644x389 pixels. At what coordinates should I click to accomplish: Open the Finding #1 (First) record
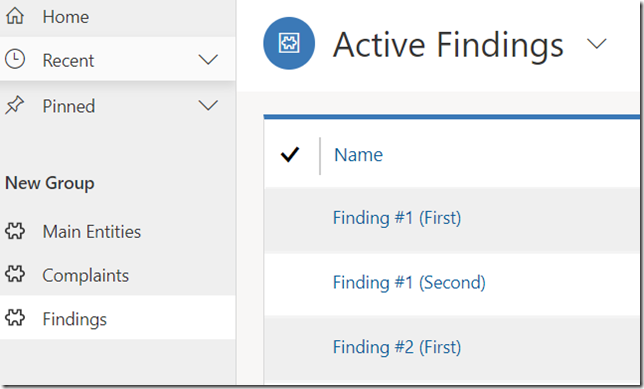(x=397, y=218)
